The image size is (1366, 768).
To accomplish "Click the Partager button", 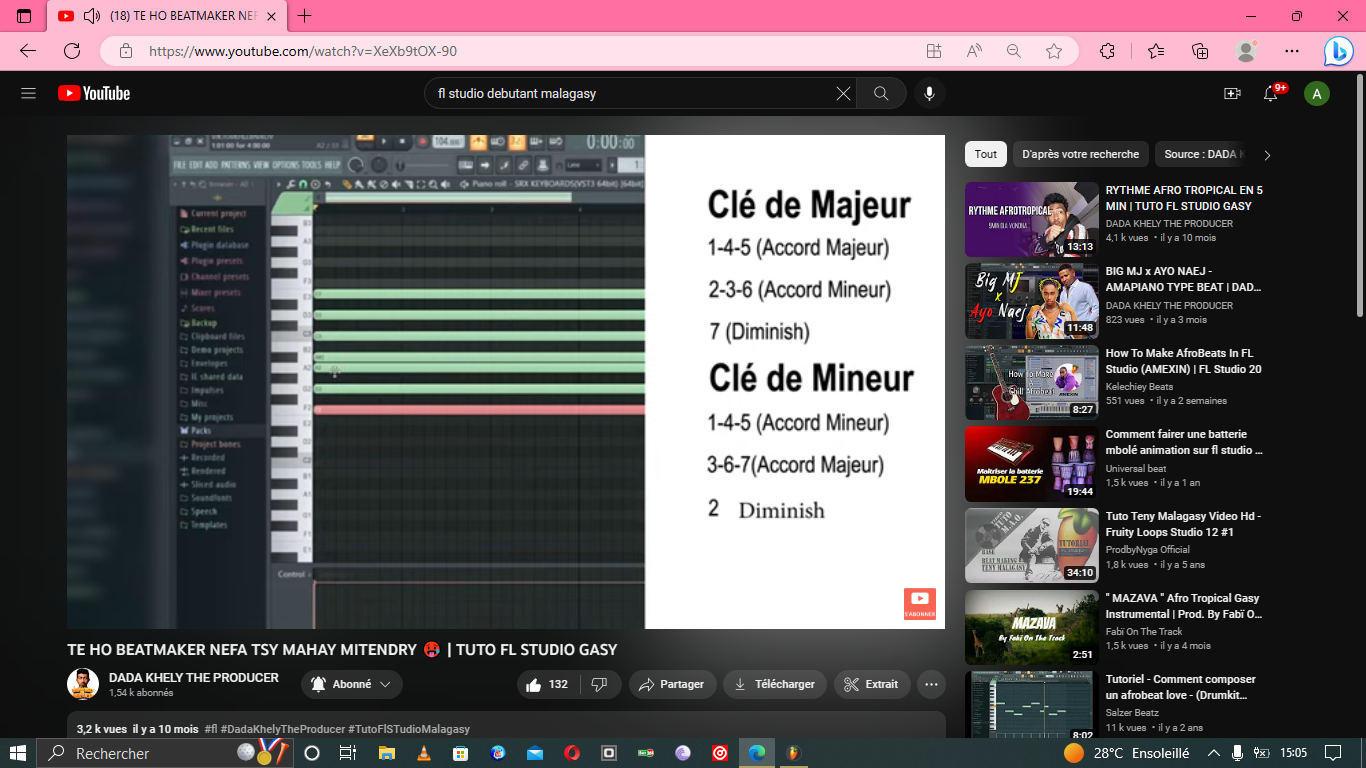I will (671, 684).
